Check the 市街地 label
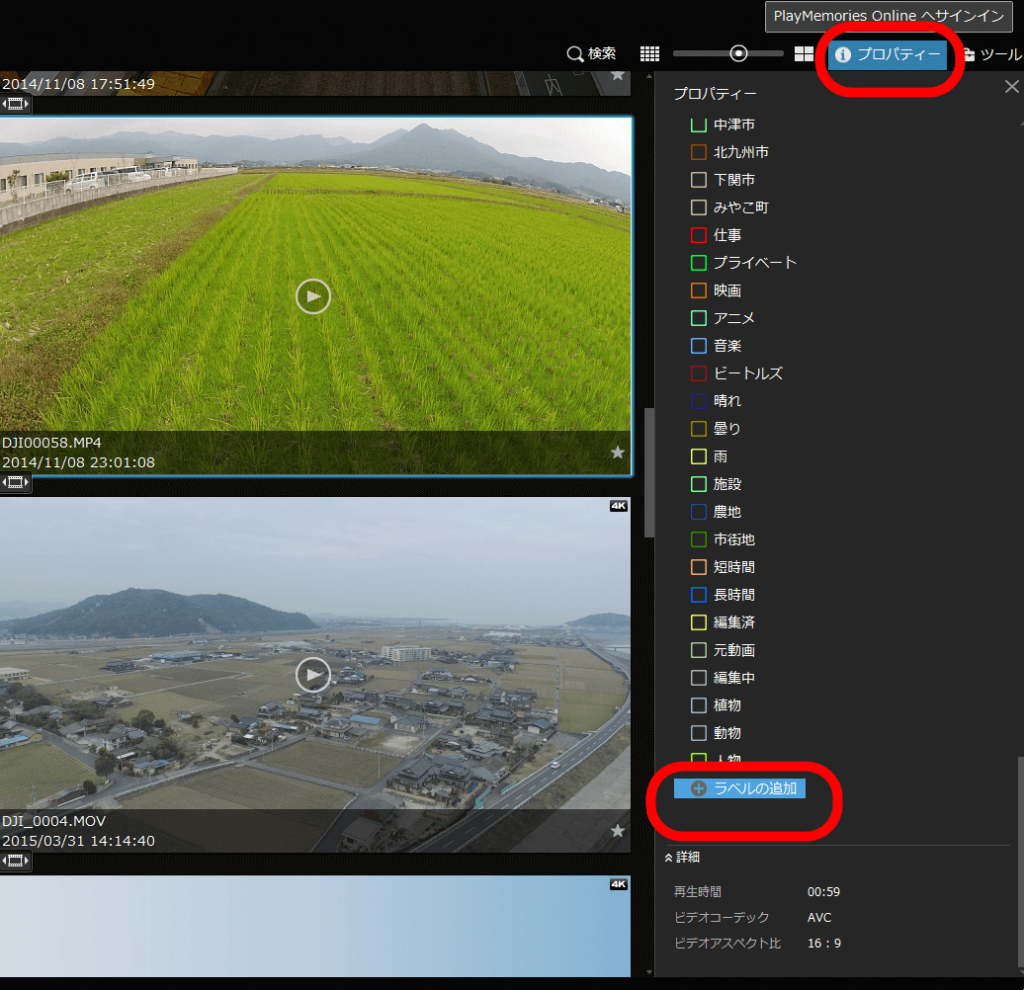Viewport: 1024px width, 990px height. tap(698, 539)
